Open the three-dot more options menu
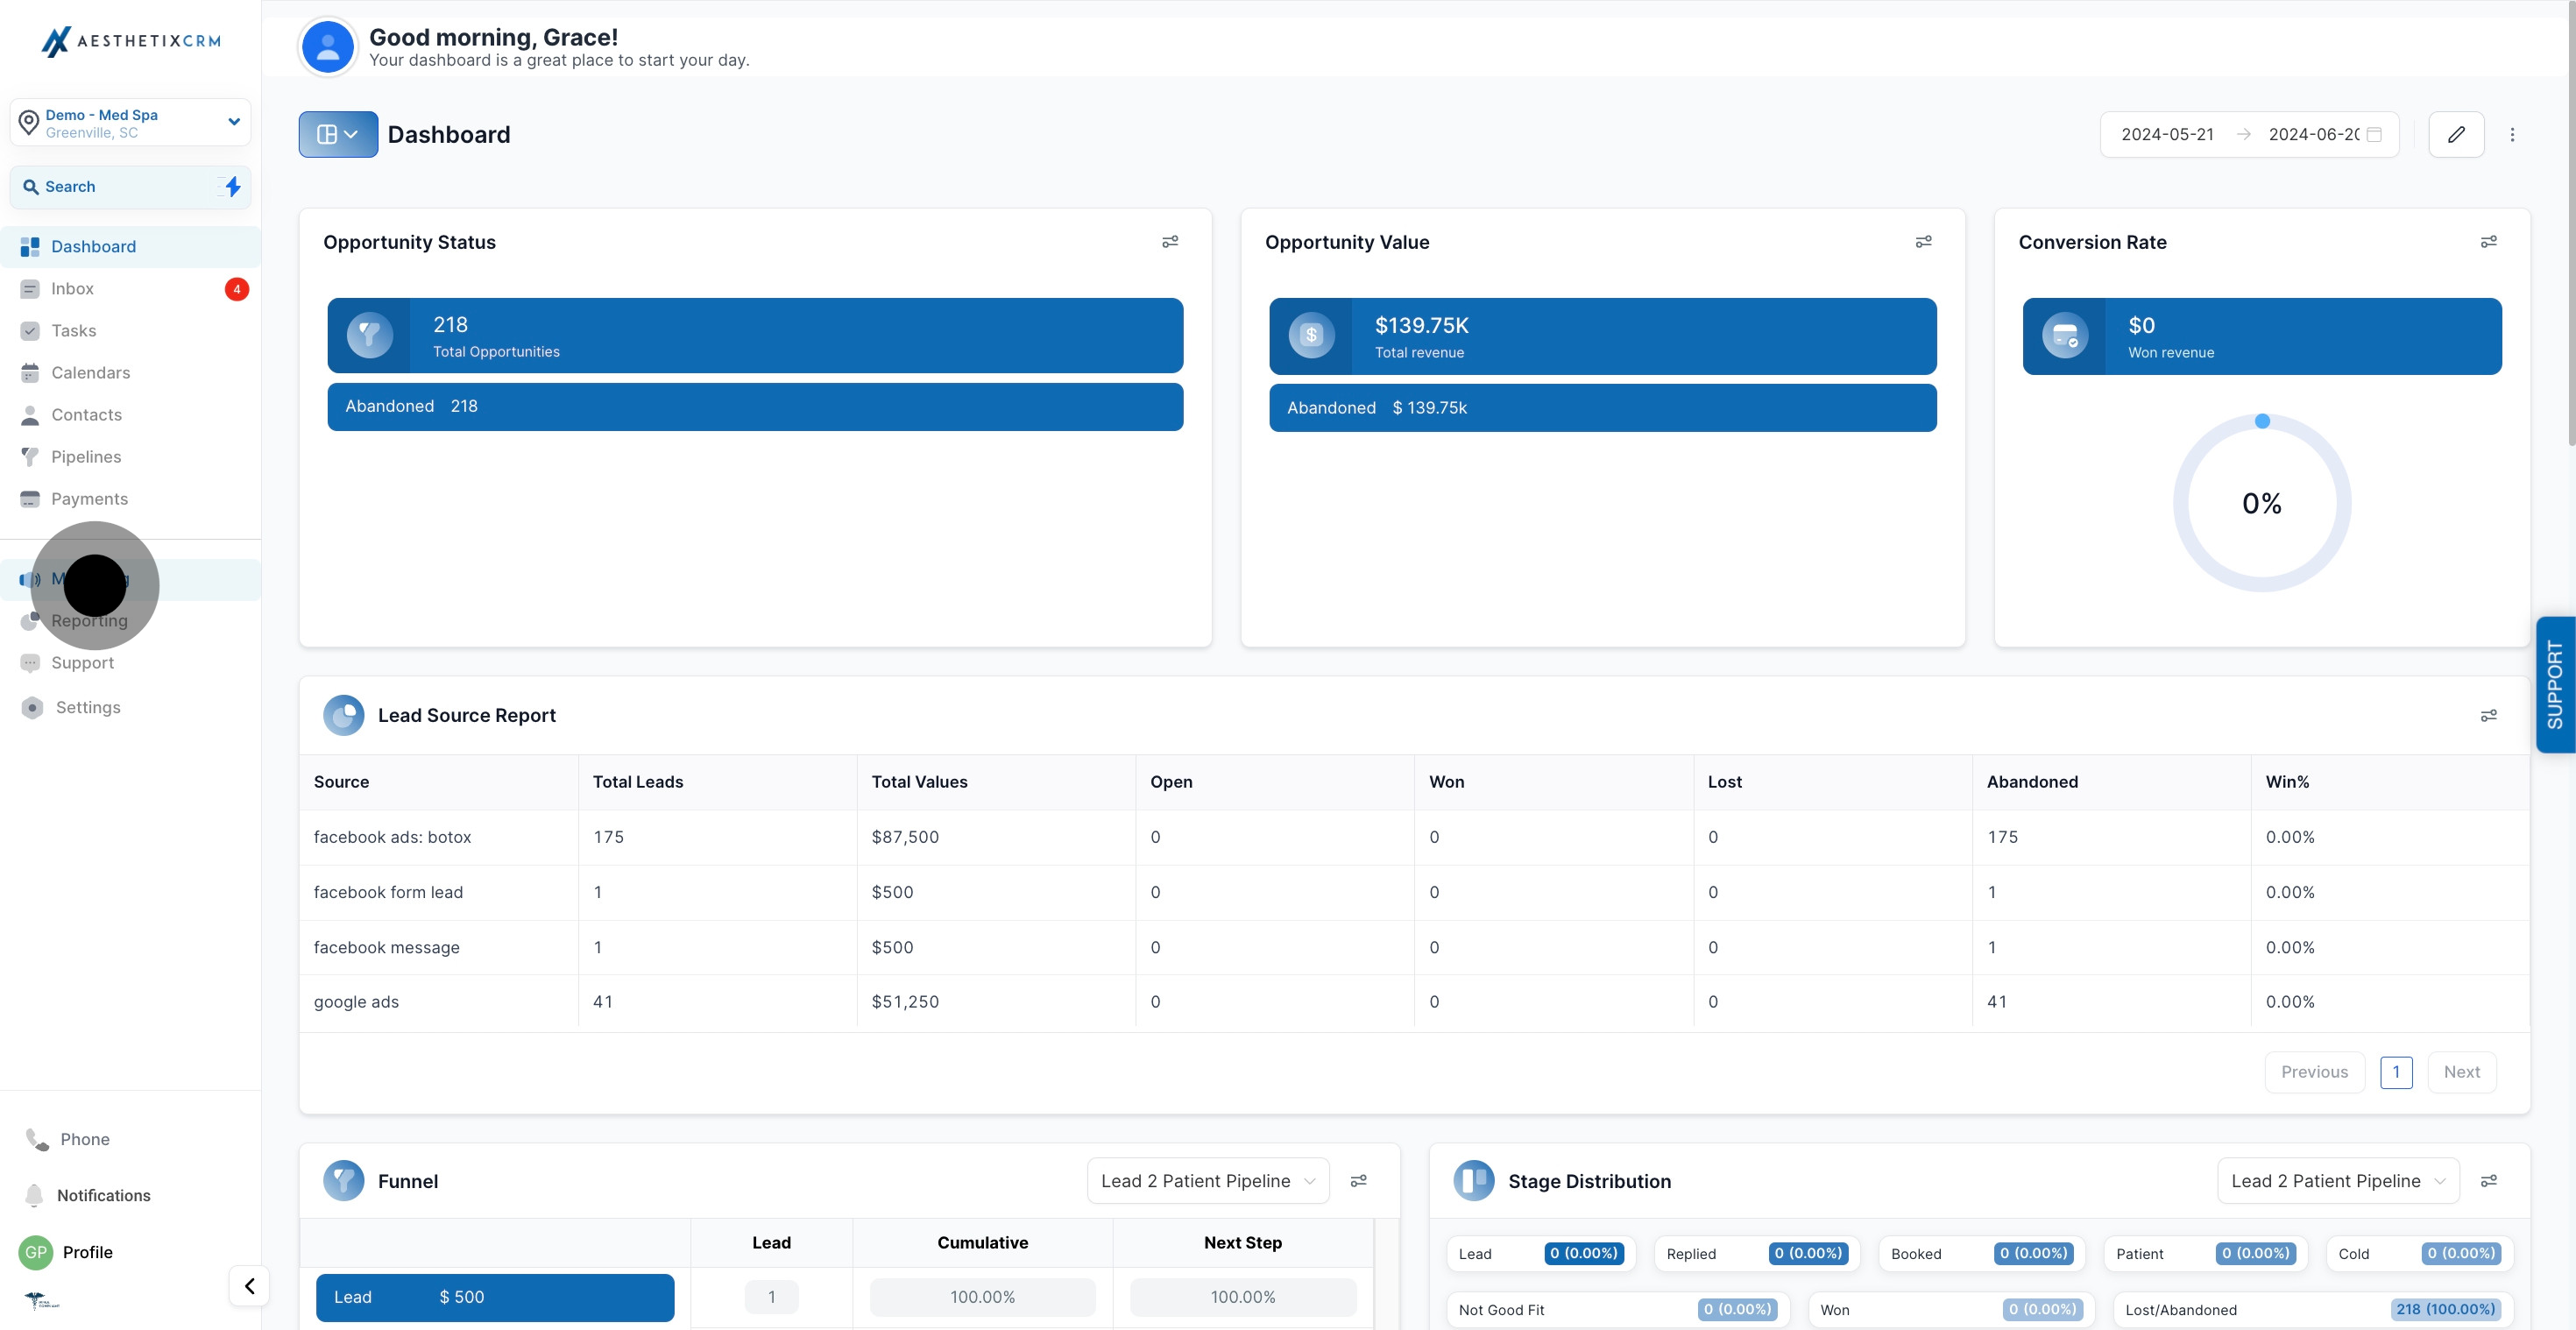 pos(2512,134)
